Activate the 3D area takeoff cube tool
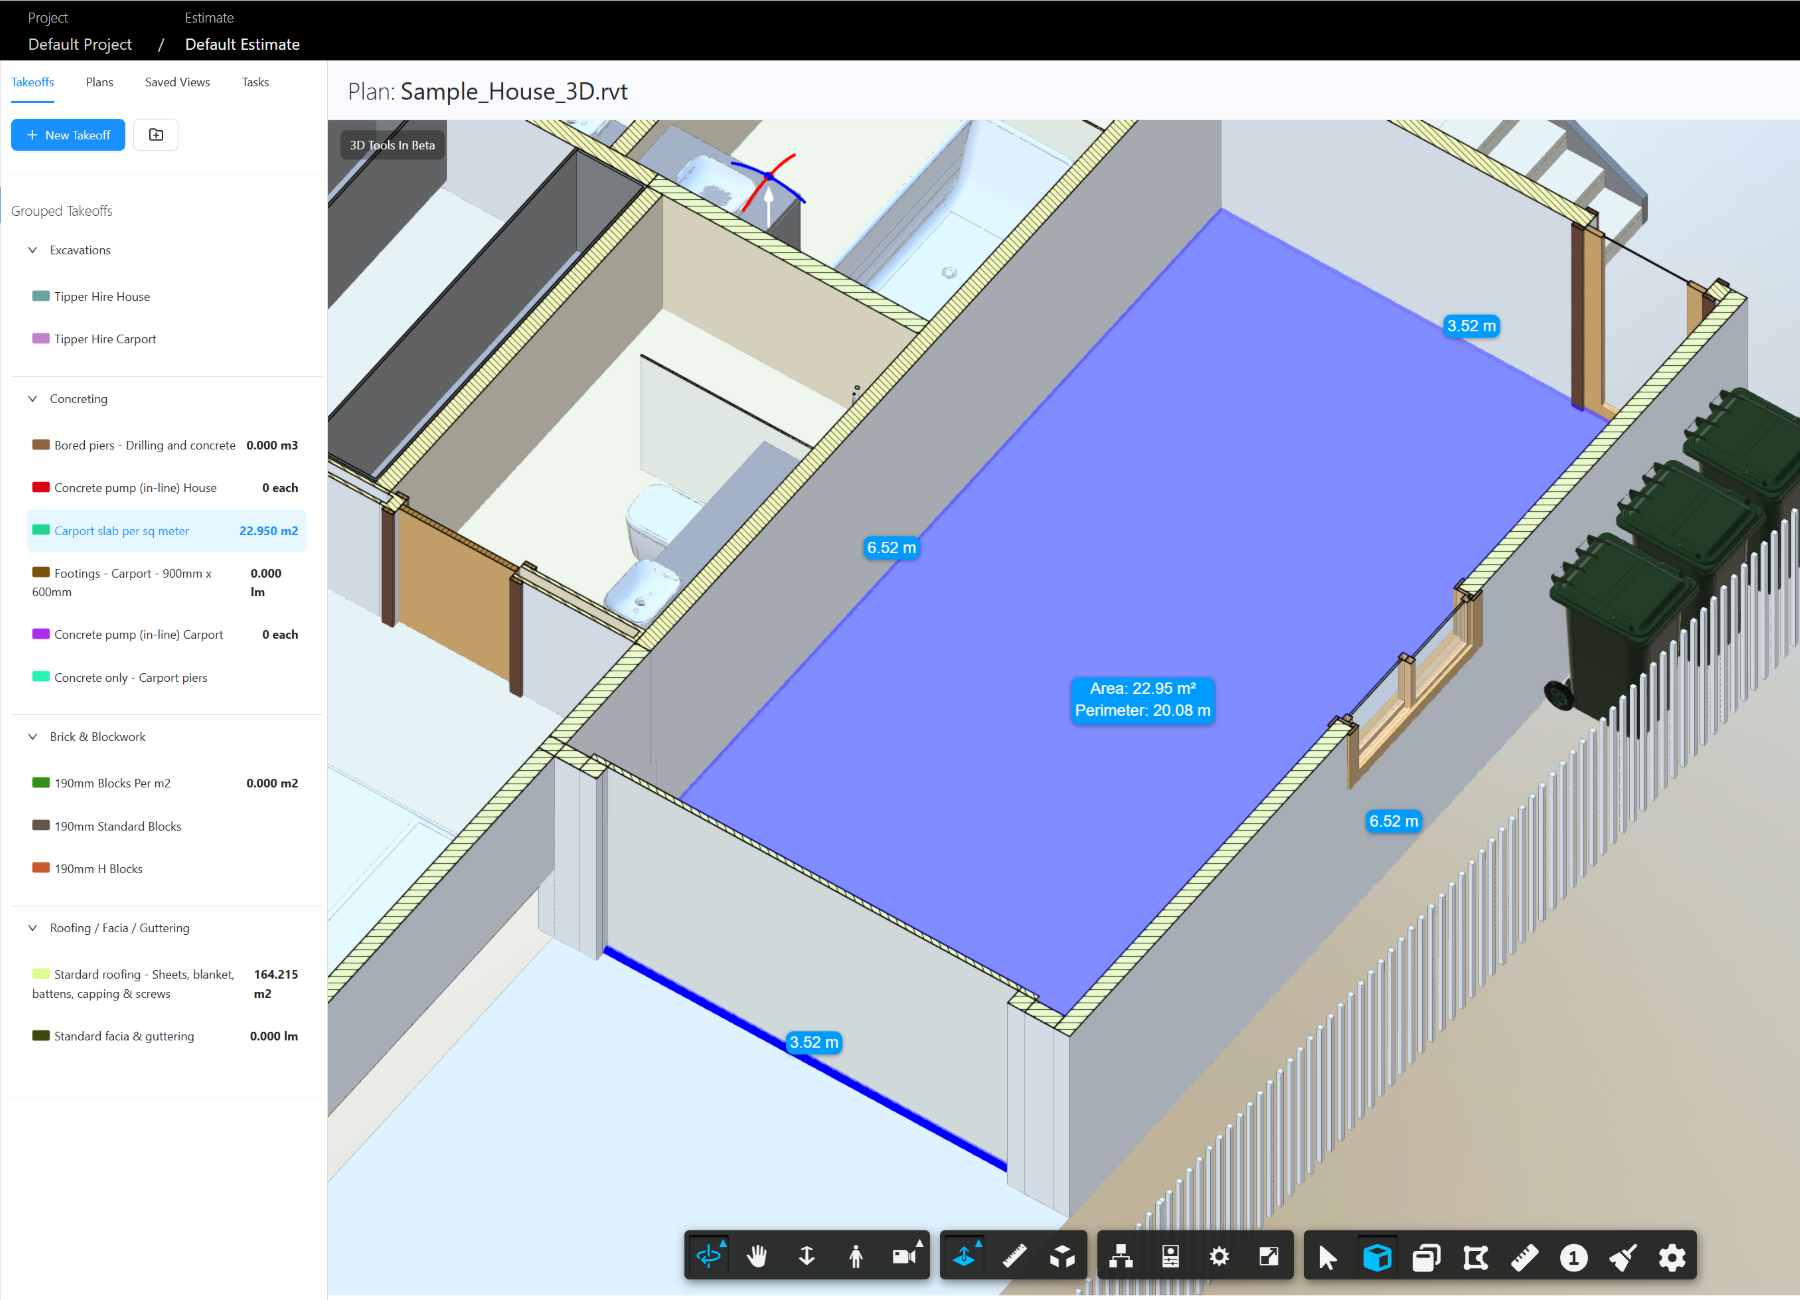The width and height of the screenshot is (1800, 1300). tap(1377, 1258)
